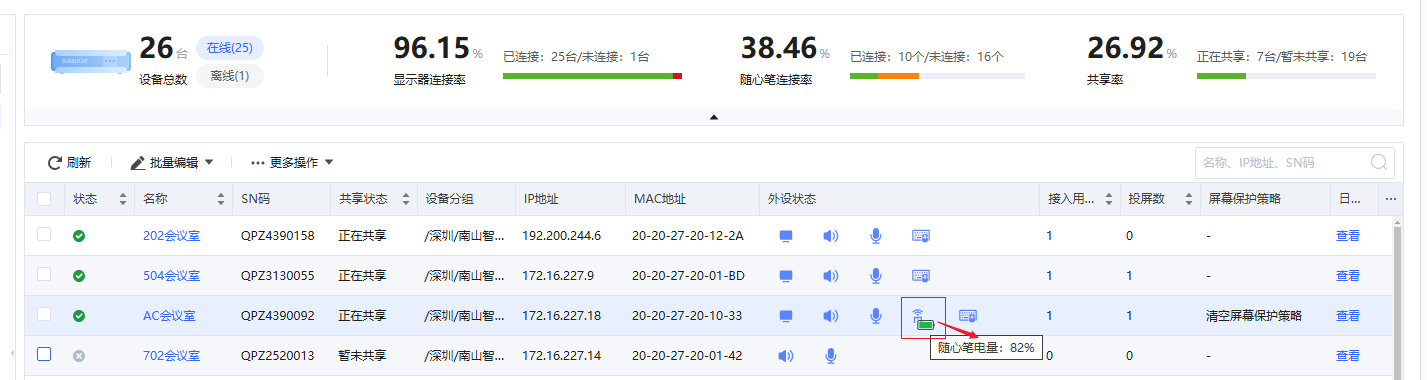Click the microphone icon in AC会议室 row
The width and height of the screenshot is (1427, 380).
875,316
